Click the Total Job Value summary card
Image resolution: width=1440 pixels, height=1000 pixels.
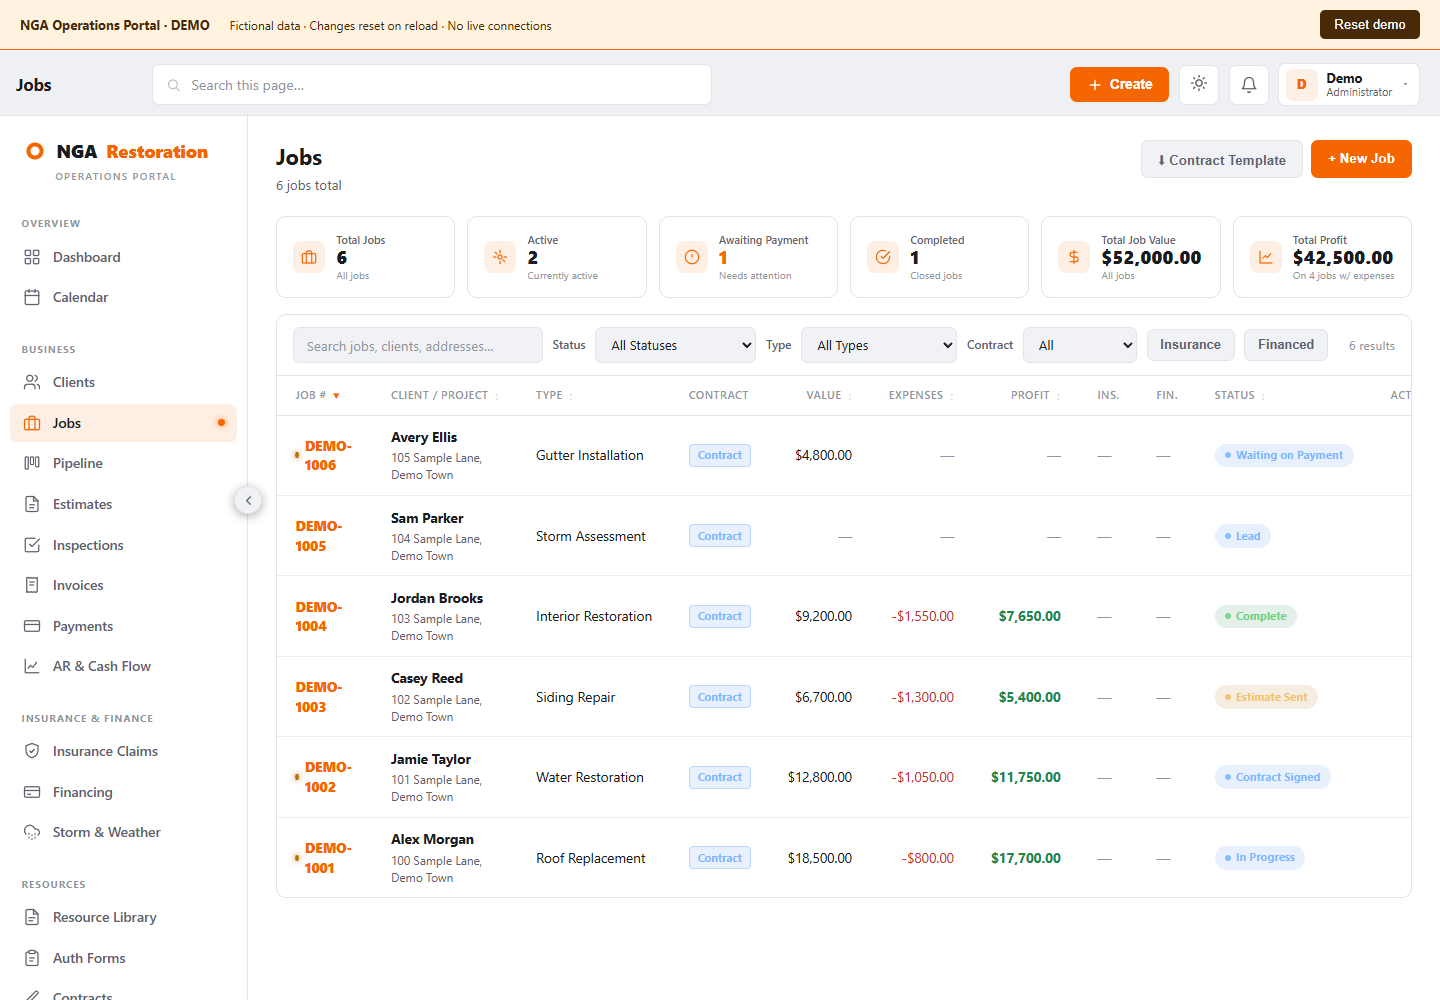click(1130, 257)
